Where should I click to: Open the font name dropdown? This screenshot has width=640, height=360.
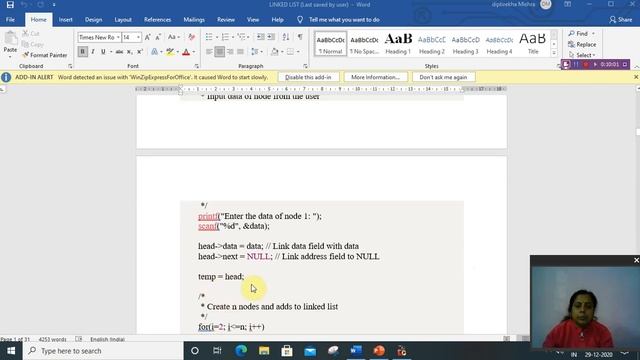tap(118, 37)
